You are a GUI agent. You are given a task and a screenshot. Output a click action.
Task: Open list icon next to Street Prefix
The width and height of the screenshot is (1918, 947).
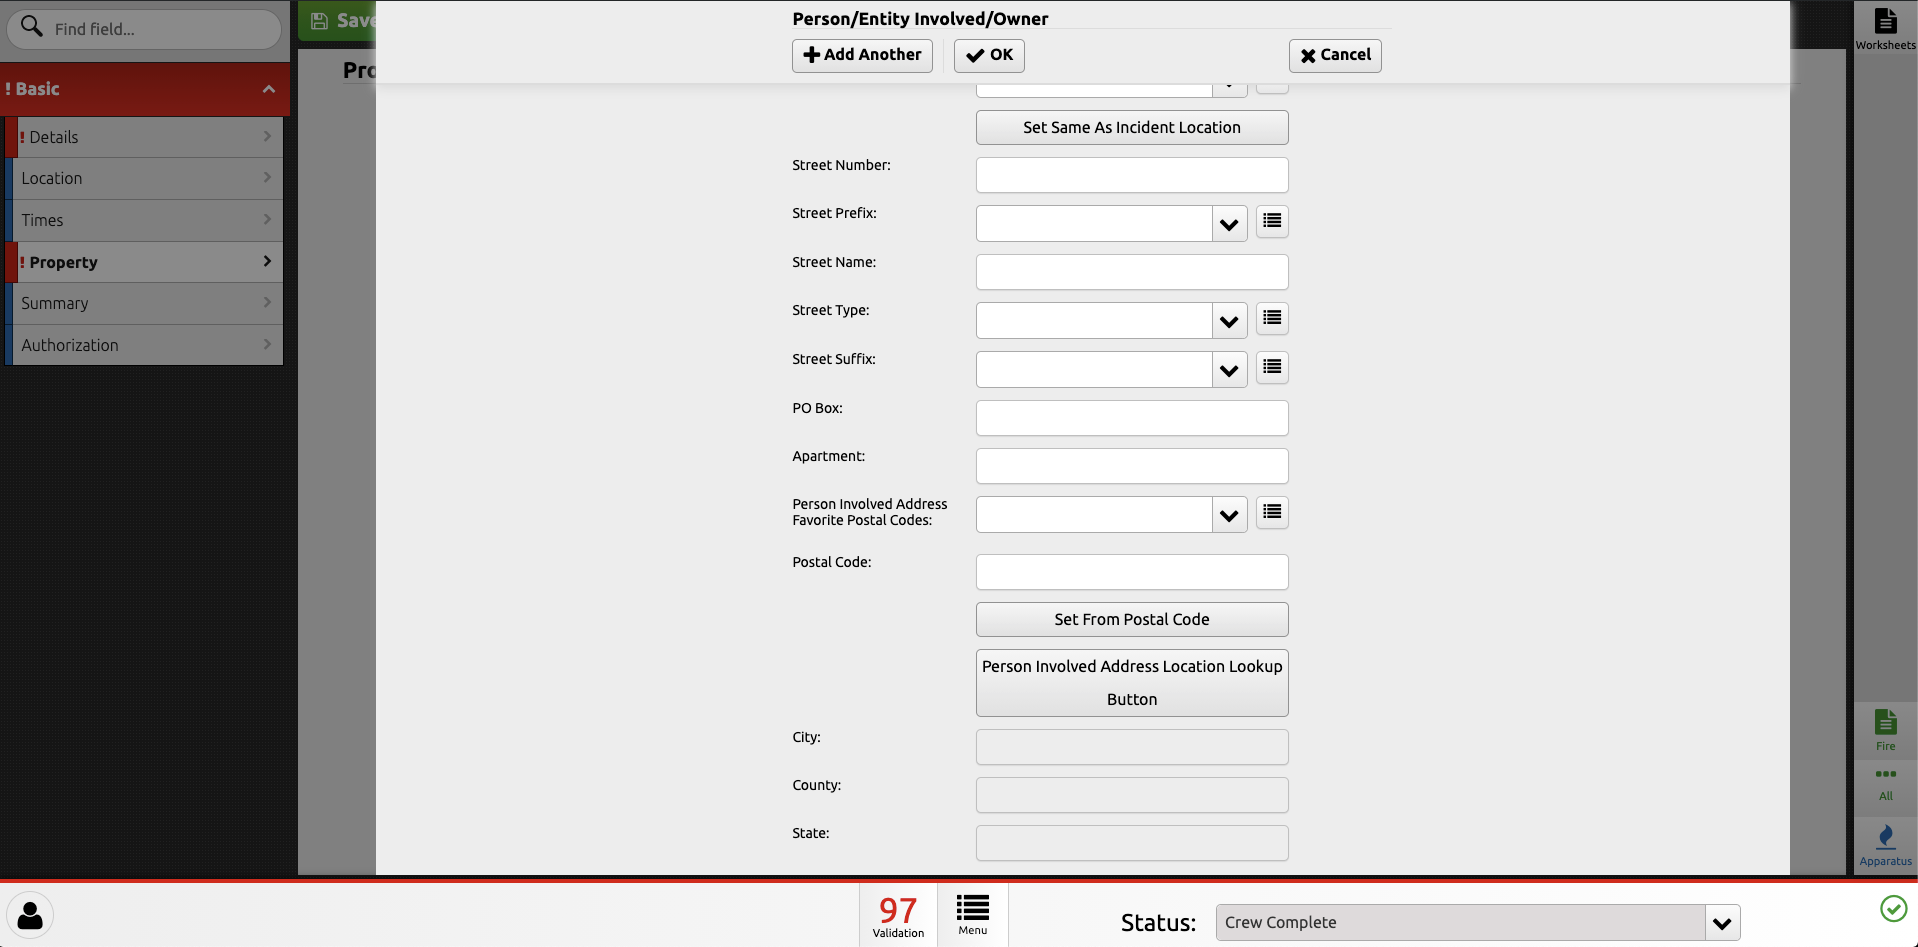pos(1272,222)
